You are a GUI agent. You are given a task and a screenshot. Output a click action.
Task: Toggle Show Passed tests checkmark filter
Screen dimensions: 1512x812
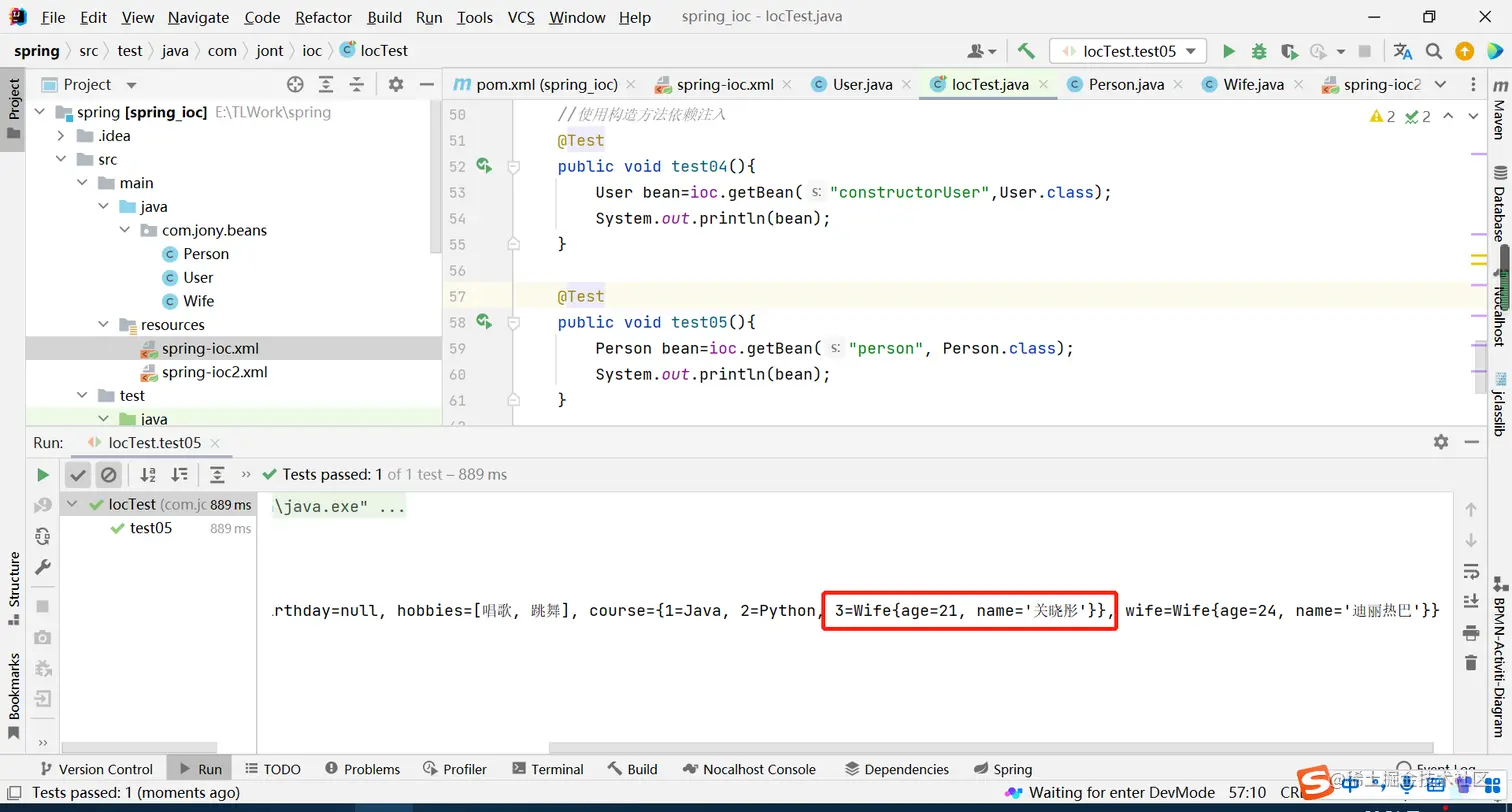[78, 475]
